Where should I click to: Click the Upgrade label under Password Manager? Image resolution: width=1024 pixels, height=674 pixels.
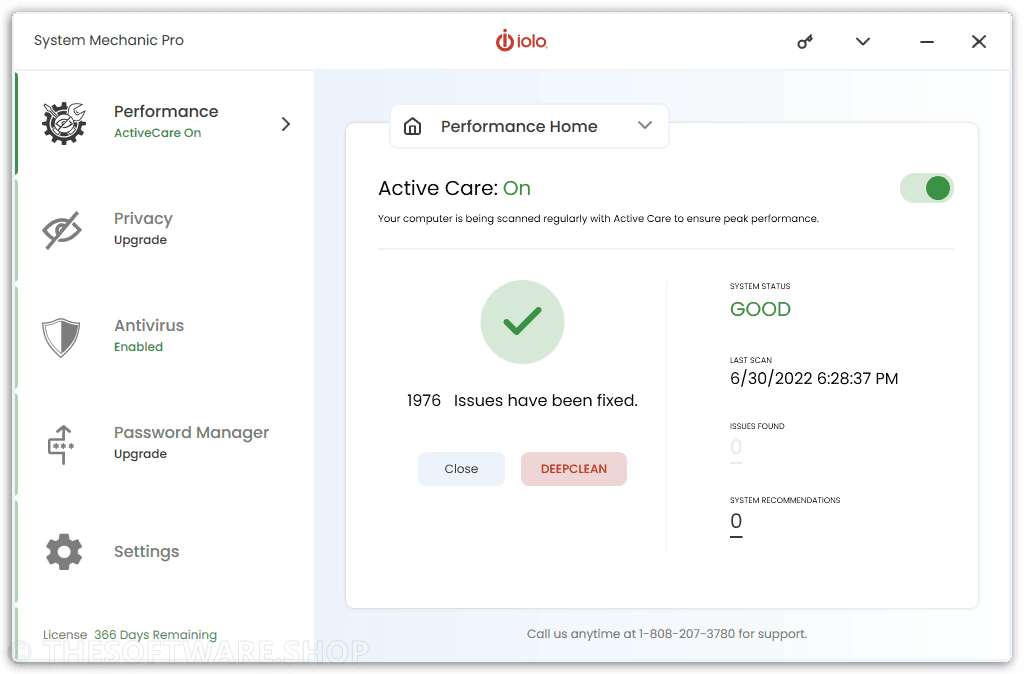140,454
